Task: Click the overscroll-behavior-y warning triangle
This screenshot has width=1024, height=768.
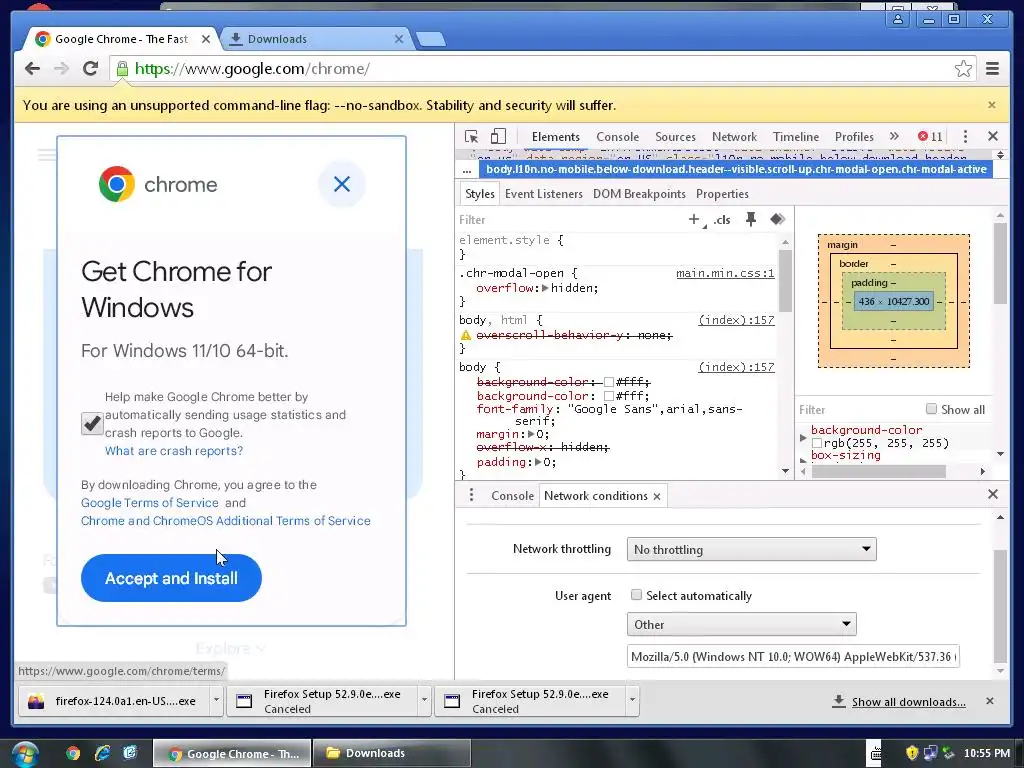Action: [x=466, y=335]
